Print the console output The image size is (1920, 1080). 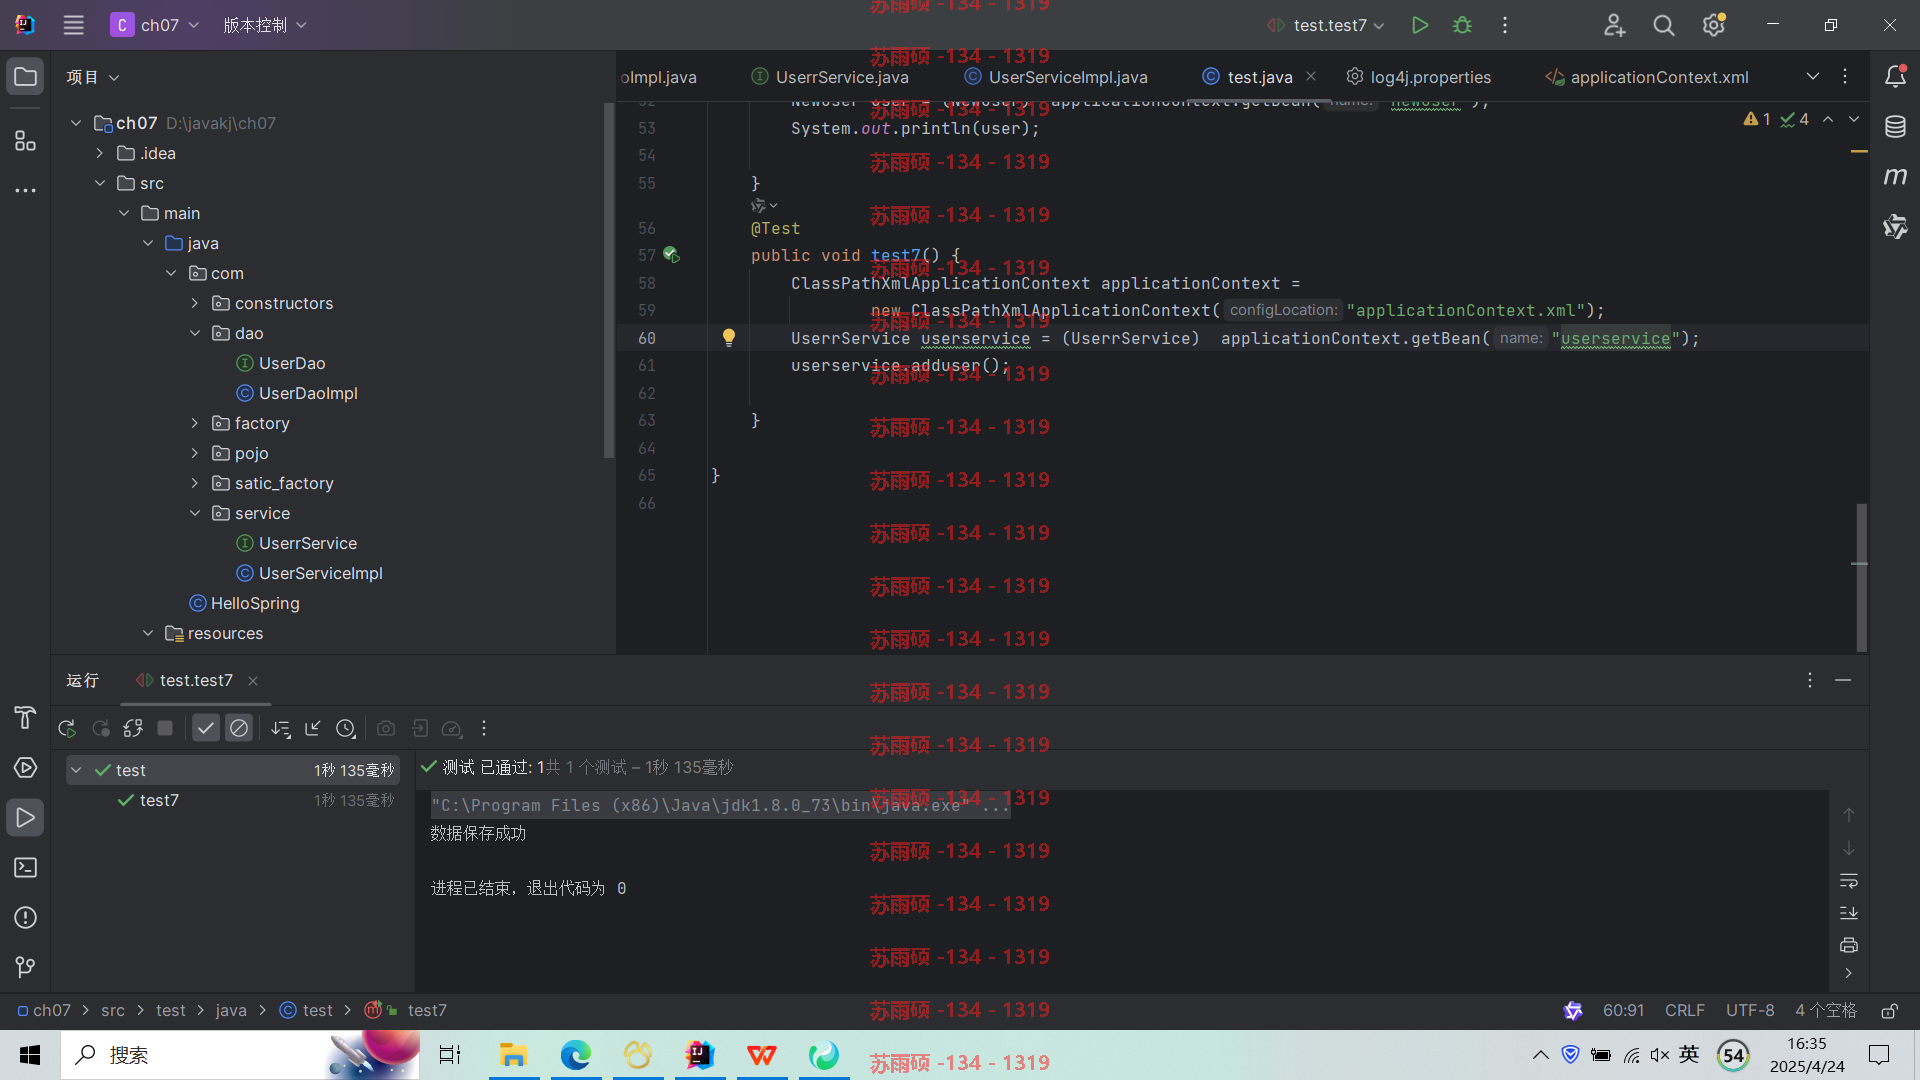coord(1849,945)
